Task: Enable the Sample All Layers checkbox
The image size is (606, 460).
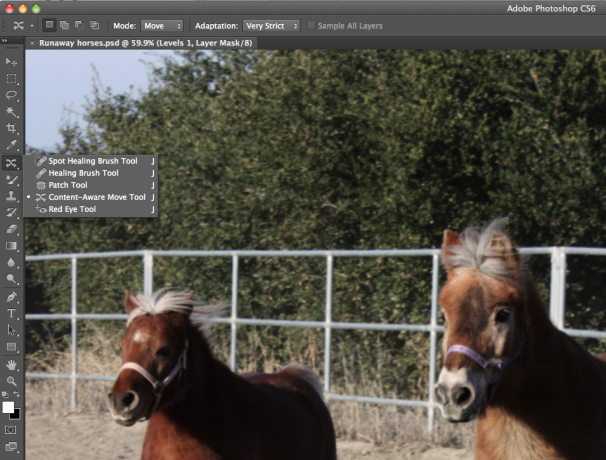Action: pyautogui.click(x=311, y=24)
